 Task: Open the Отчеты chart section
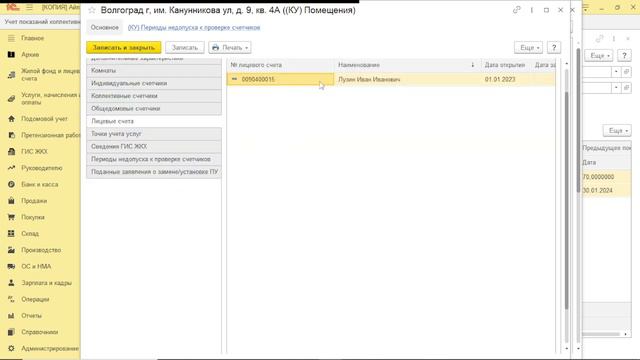pos(11,316)
